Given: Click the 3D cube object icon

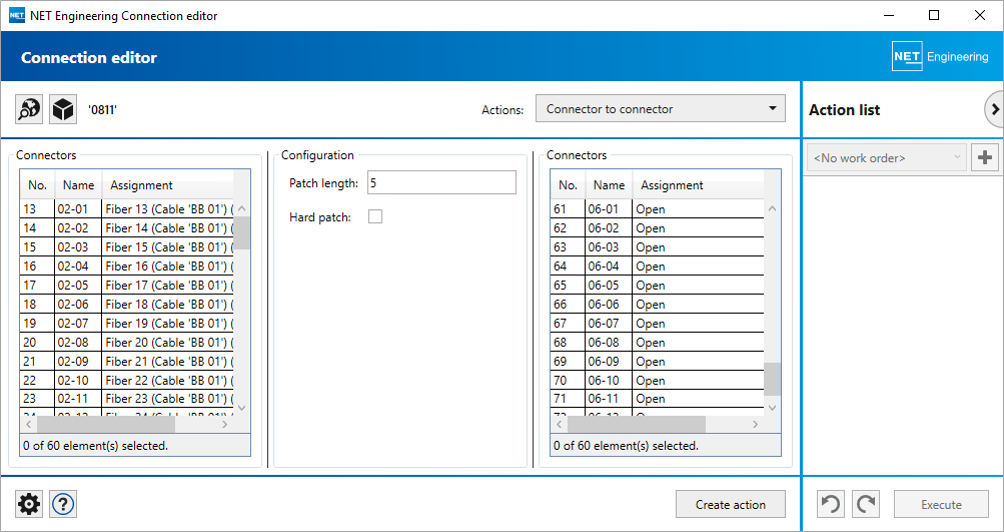Looking at the screenshot, I should (x=63, y=109).
